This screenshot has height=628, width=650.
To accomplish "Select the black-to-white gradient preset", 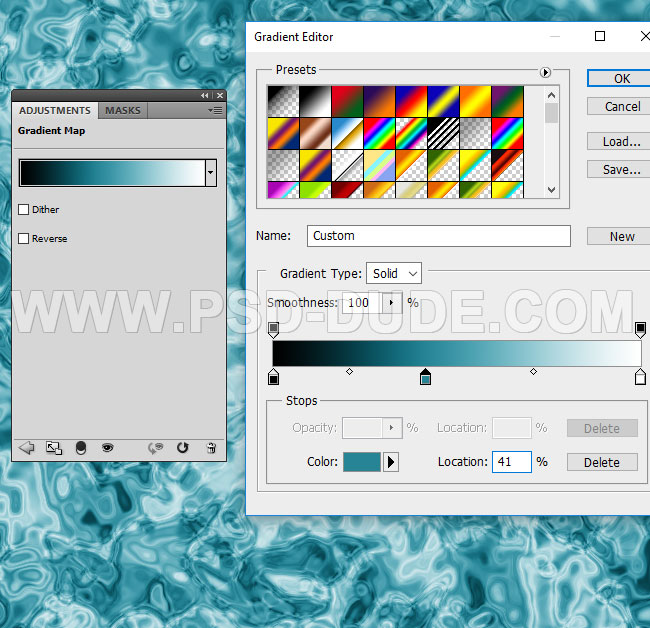I will click(315, 101).
